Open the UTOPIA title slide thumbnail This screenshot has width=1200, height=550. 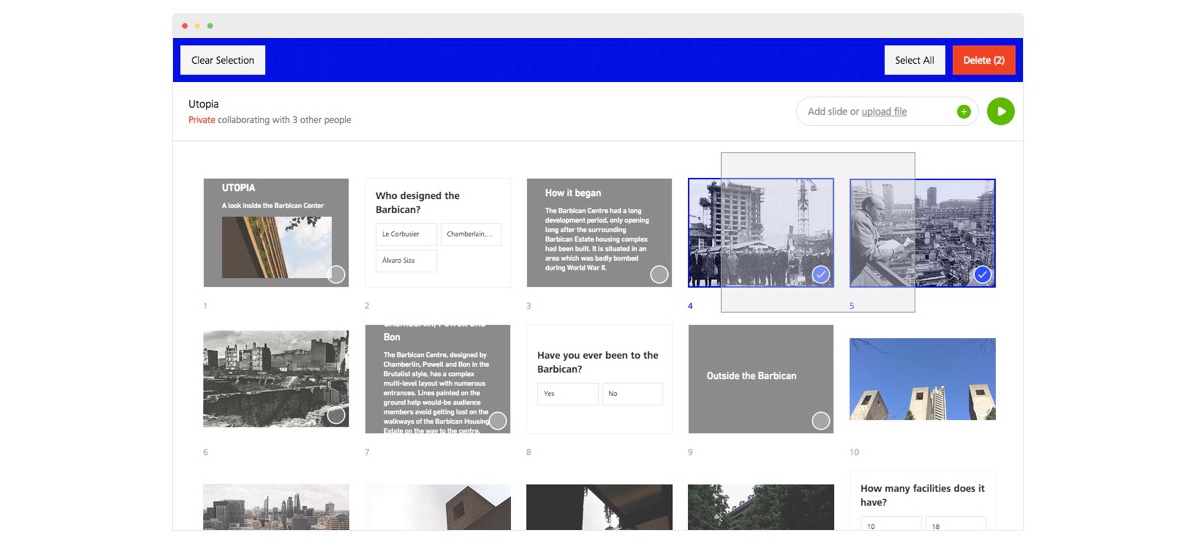276,233
